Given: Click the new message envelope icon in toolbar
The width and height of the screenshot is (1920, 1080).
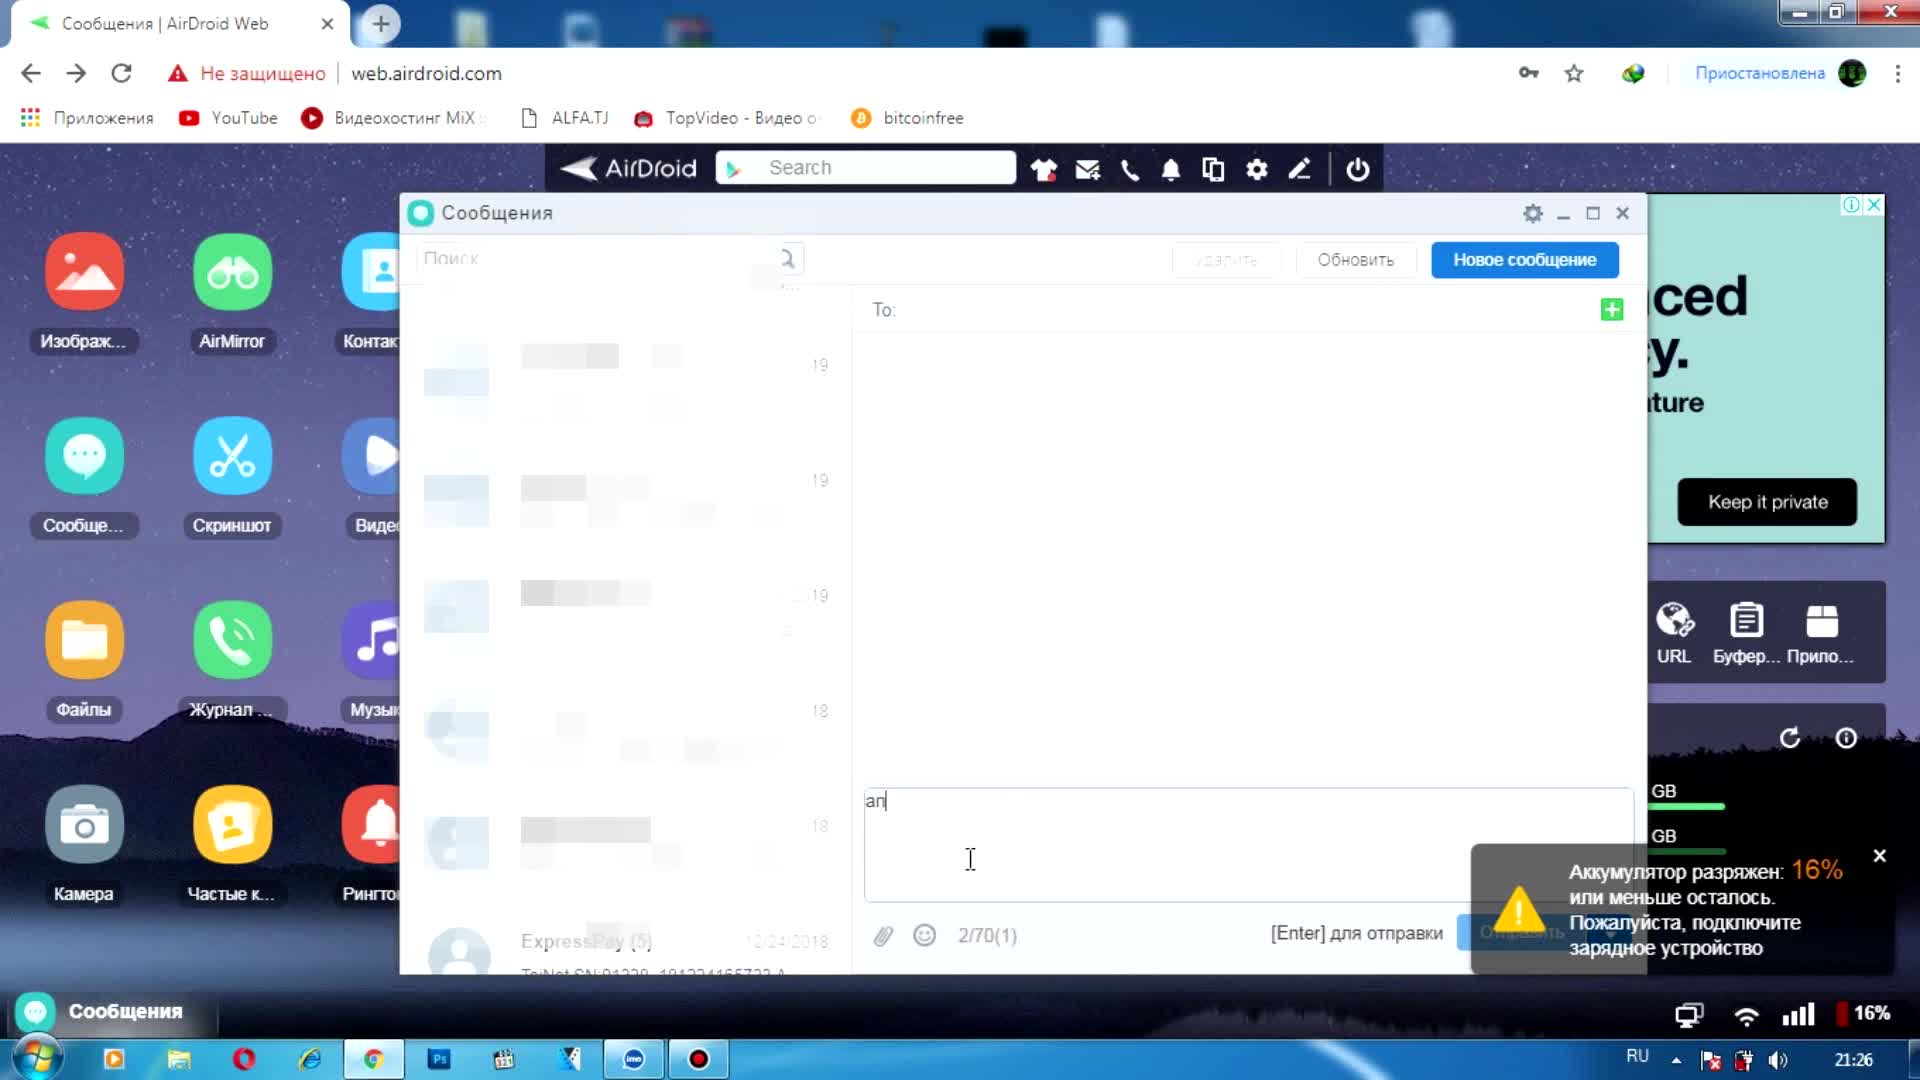Looking at the screenshot, I should (x=1087, y=169).
